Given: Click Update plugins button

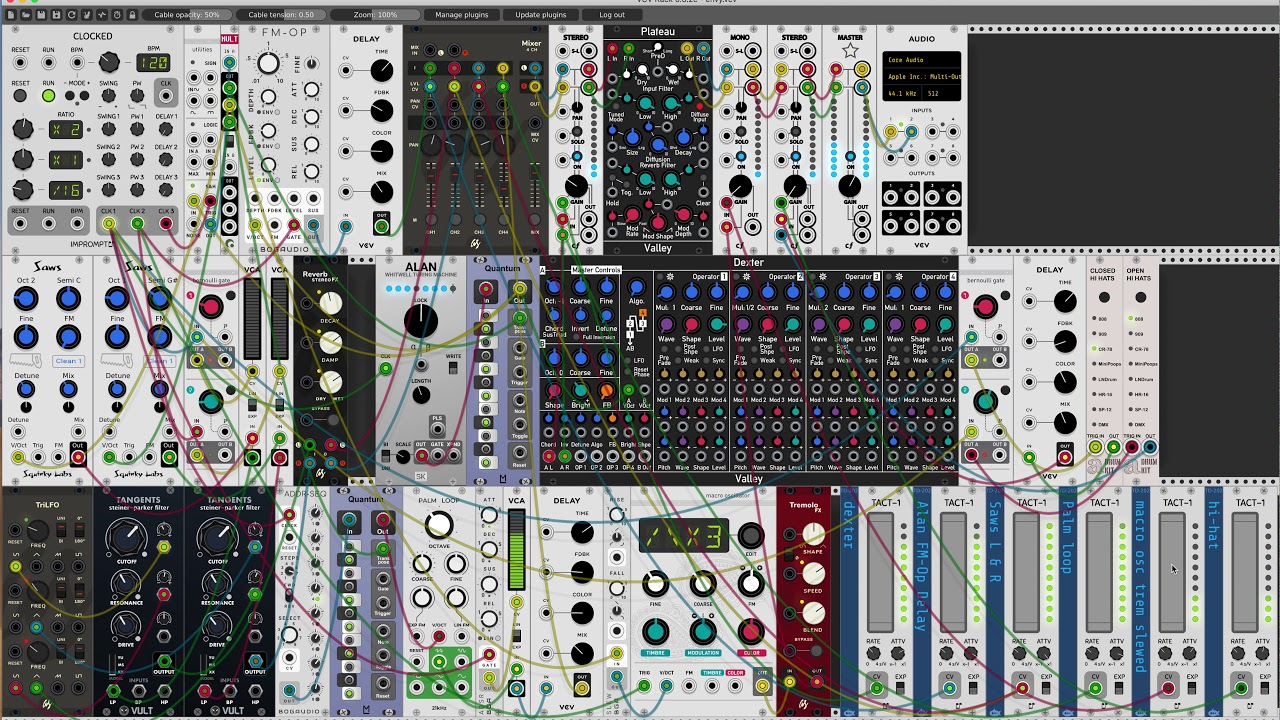Looking at the screenshot, I should point(540,15).
